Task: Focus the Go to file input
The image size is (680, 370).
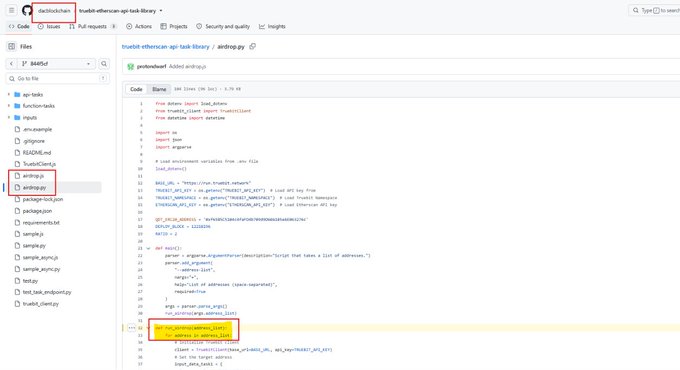Action: click(57, 79)
